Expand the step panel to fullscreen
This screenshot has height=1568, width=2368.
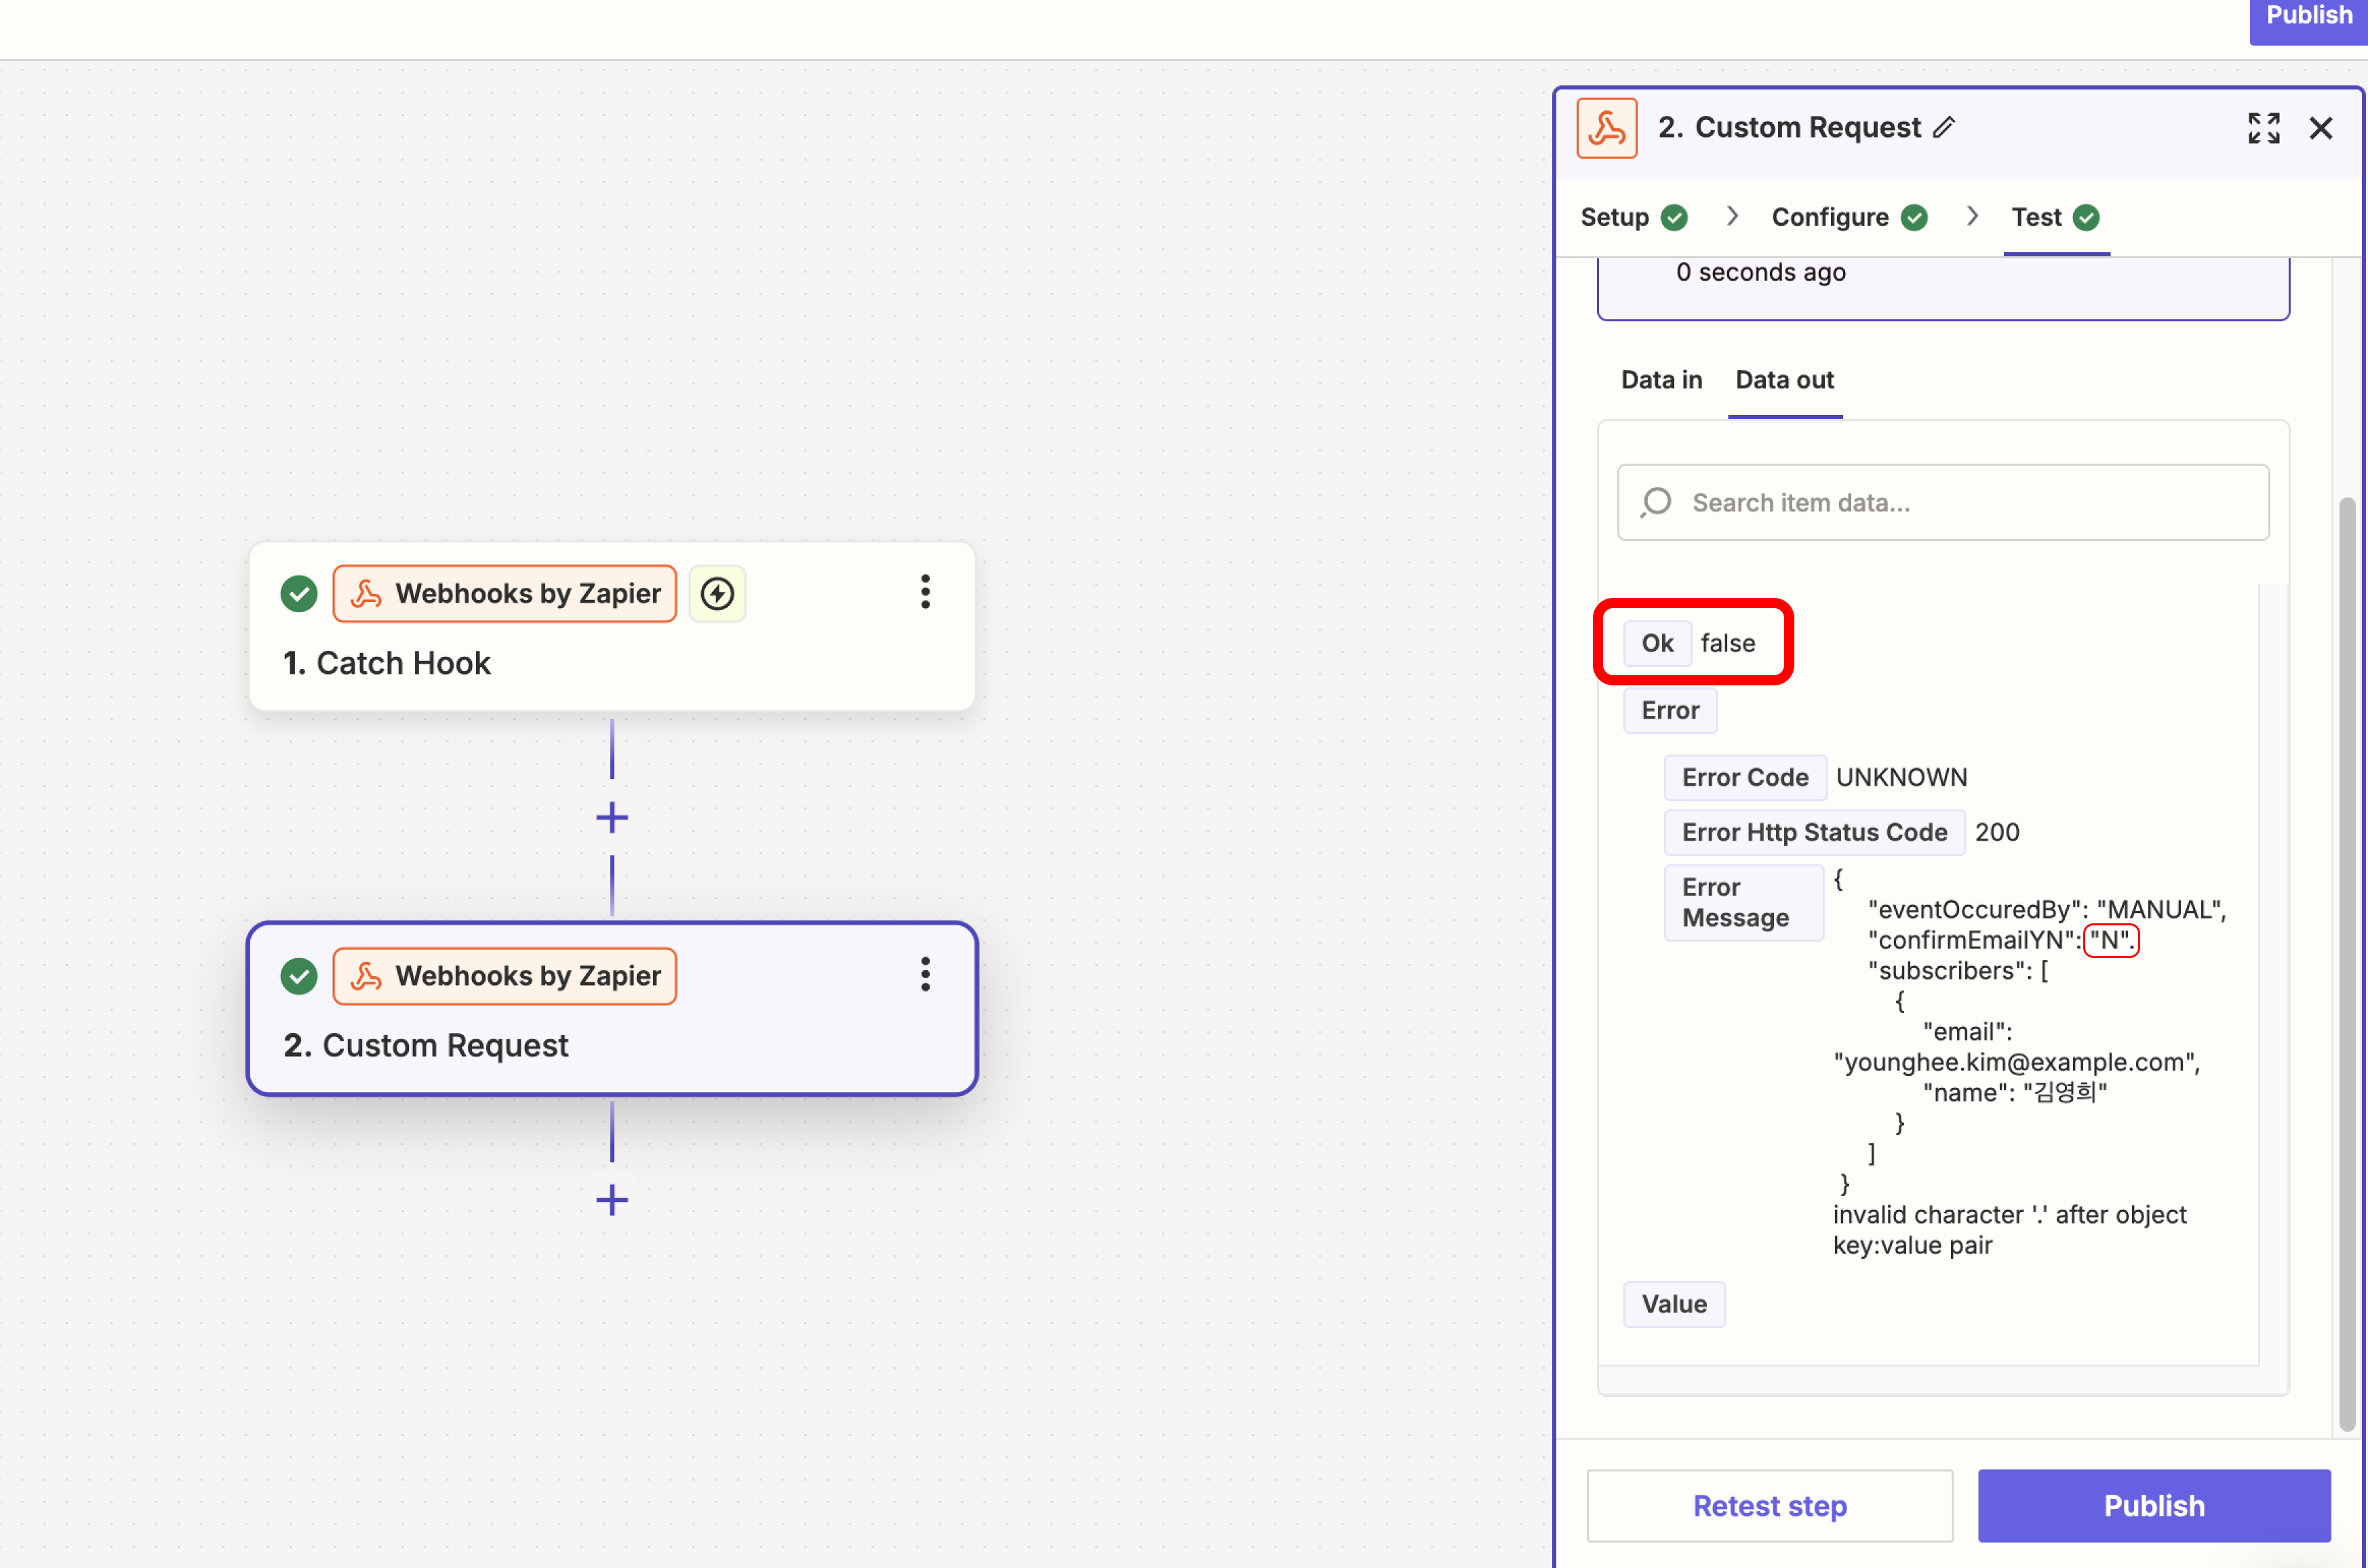click(x=2263, y=128)
